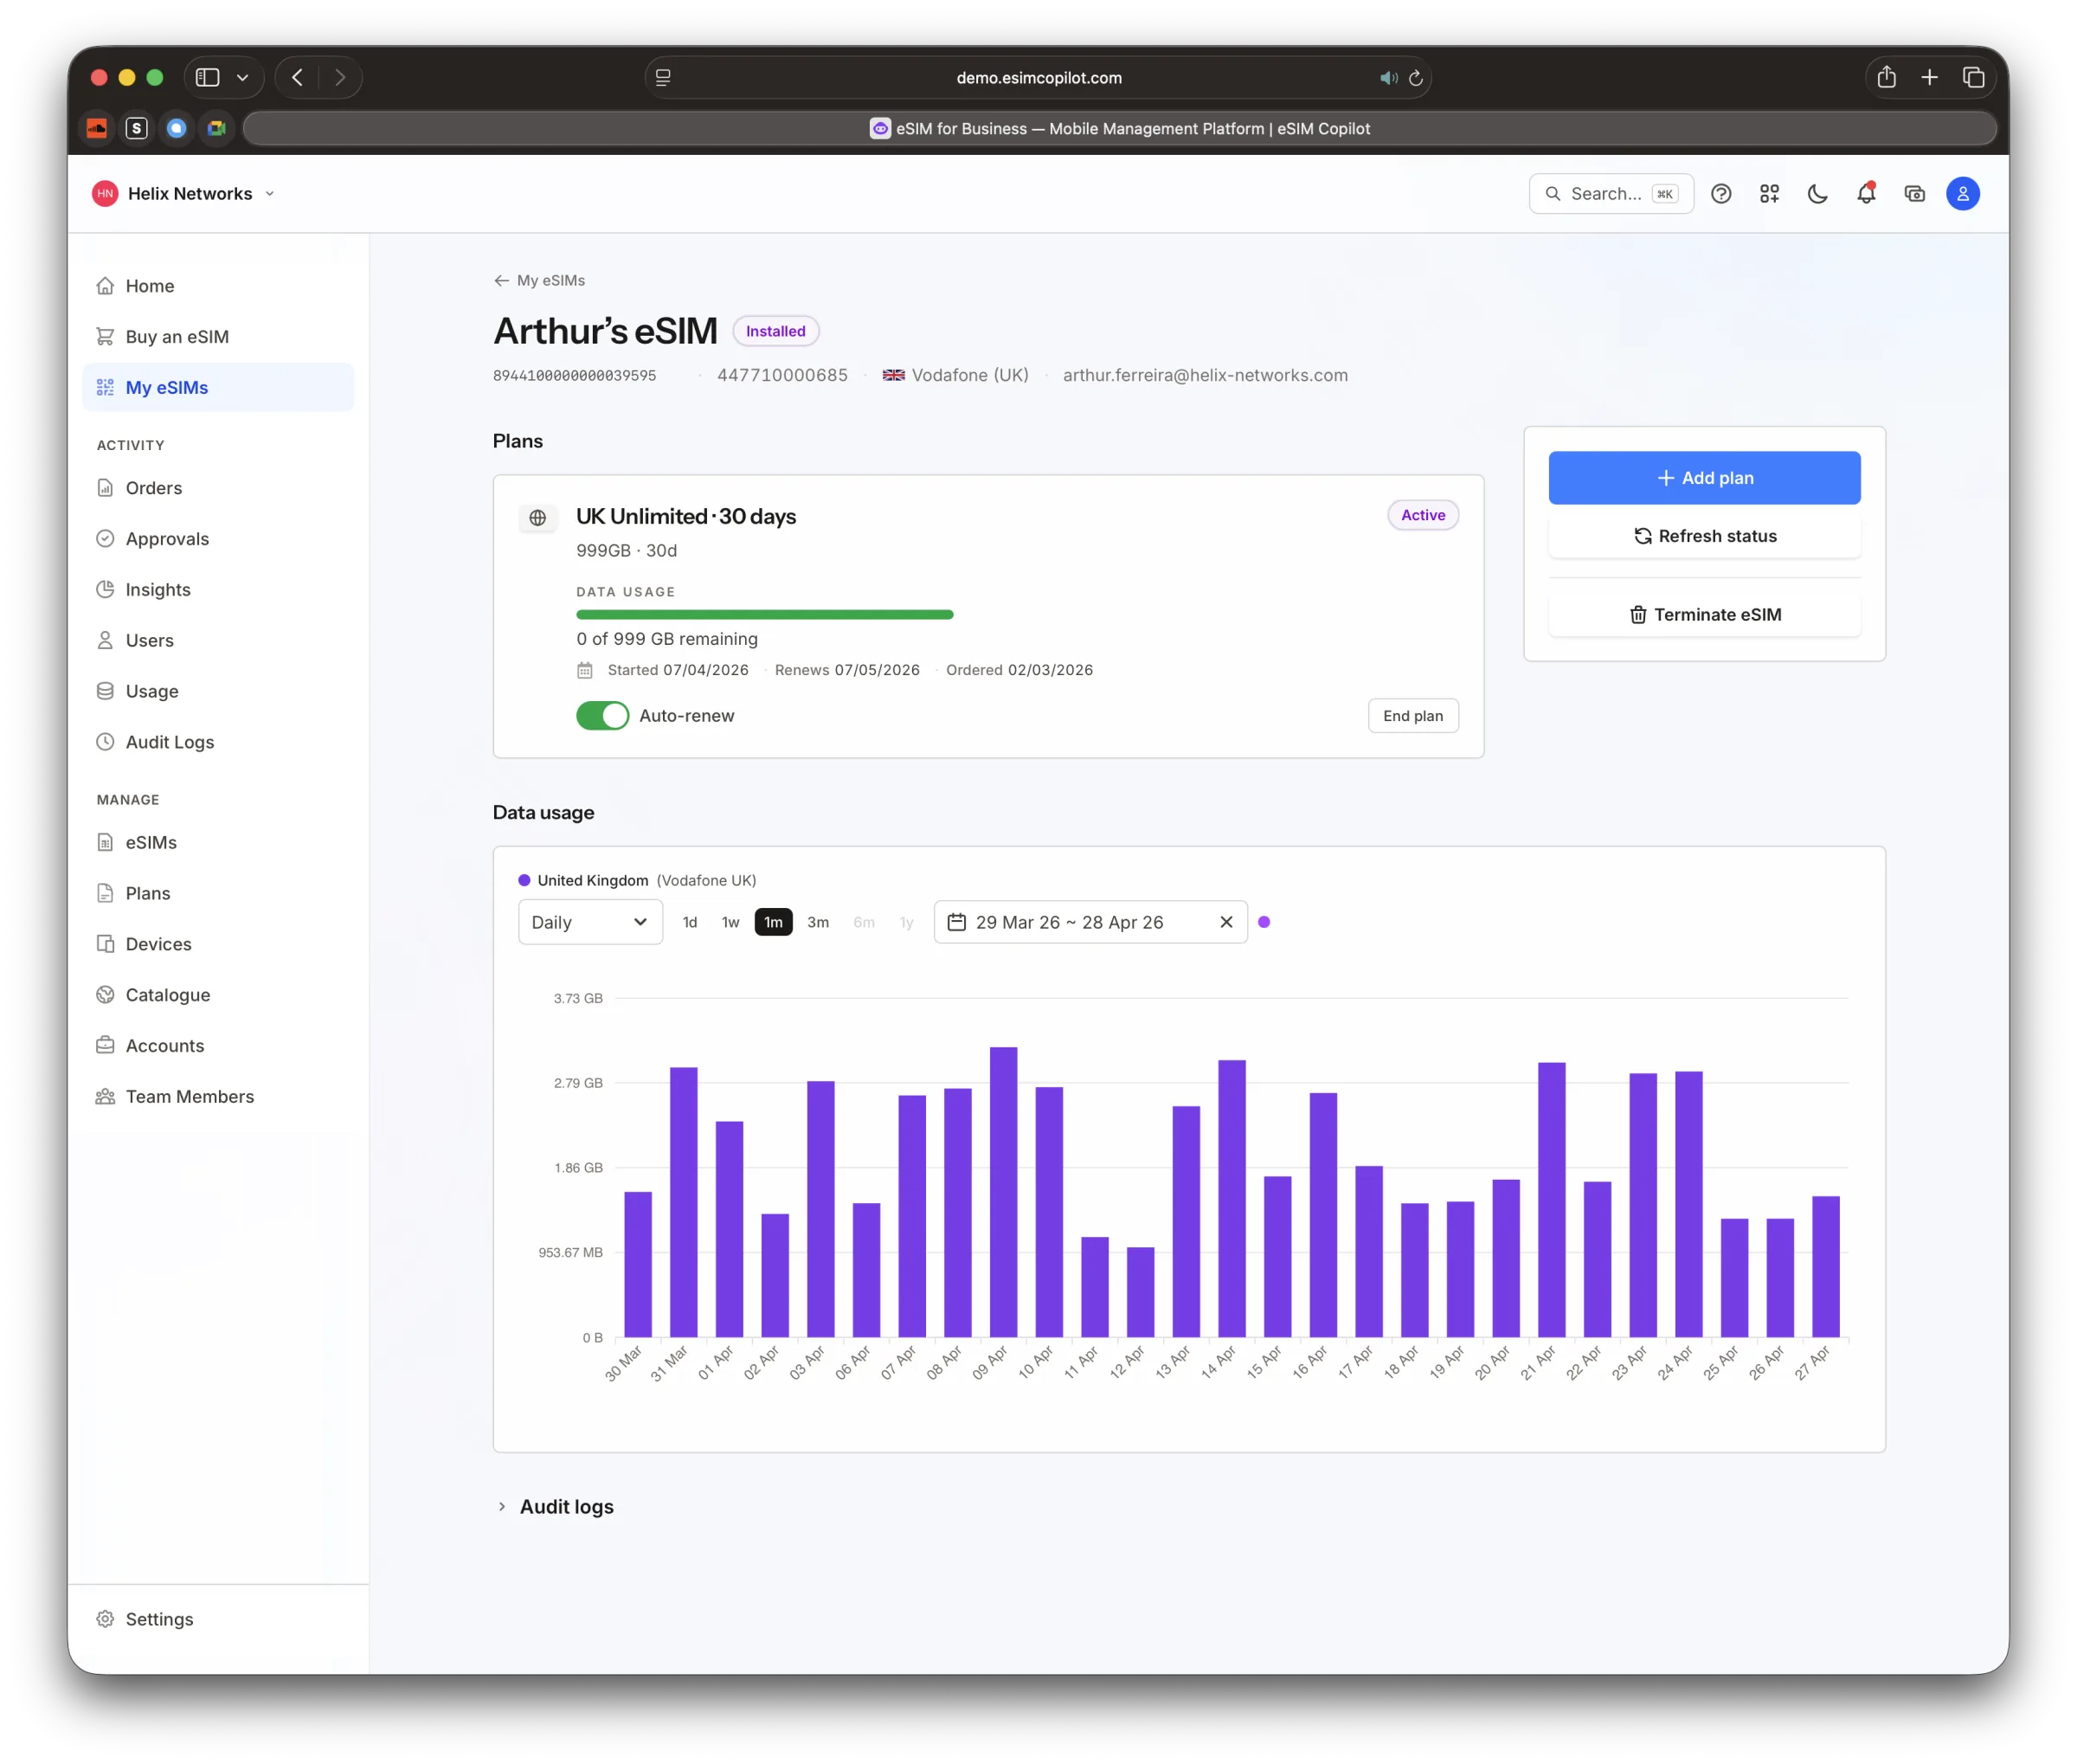Click the SoundCloud favorite tab icon

pos(97,128)
